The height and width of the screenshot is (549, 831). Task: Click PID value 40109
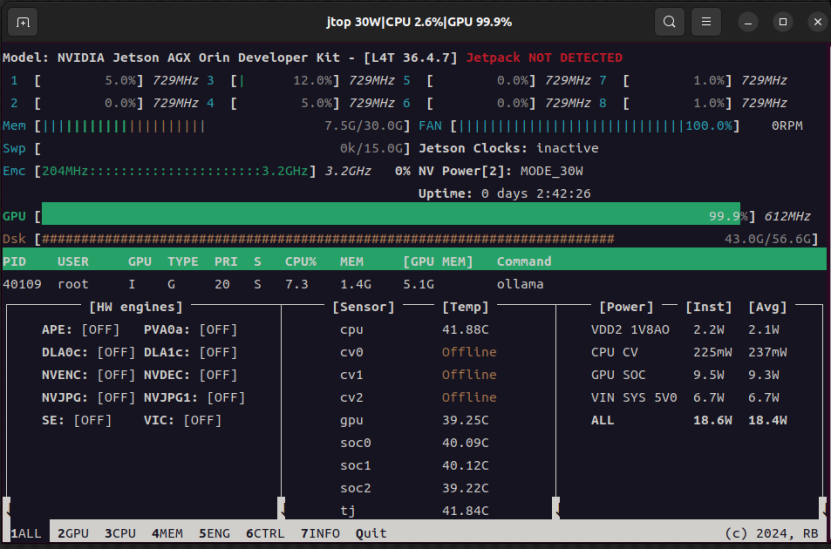point(22,284)
